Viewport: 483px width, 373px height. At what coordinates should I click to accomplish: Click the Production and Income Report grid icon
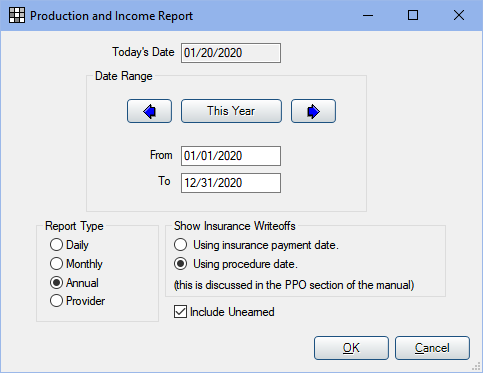17,15
